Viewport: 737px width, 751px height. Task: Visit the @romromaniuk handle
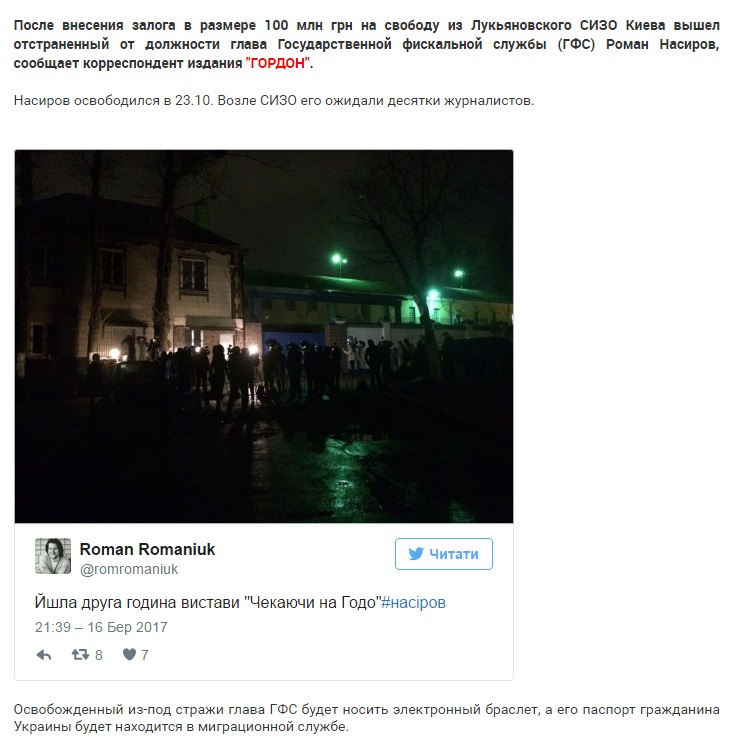(129, 569)
